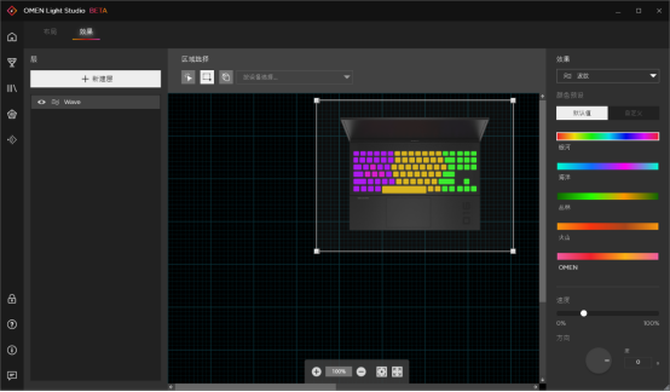This screenshot has height=392, width=670.
Task: Open the device selection dropdown
Action: 294,77
